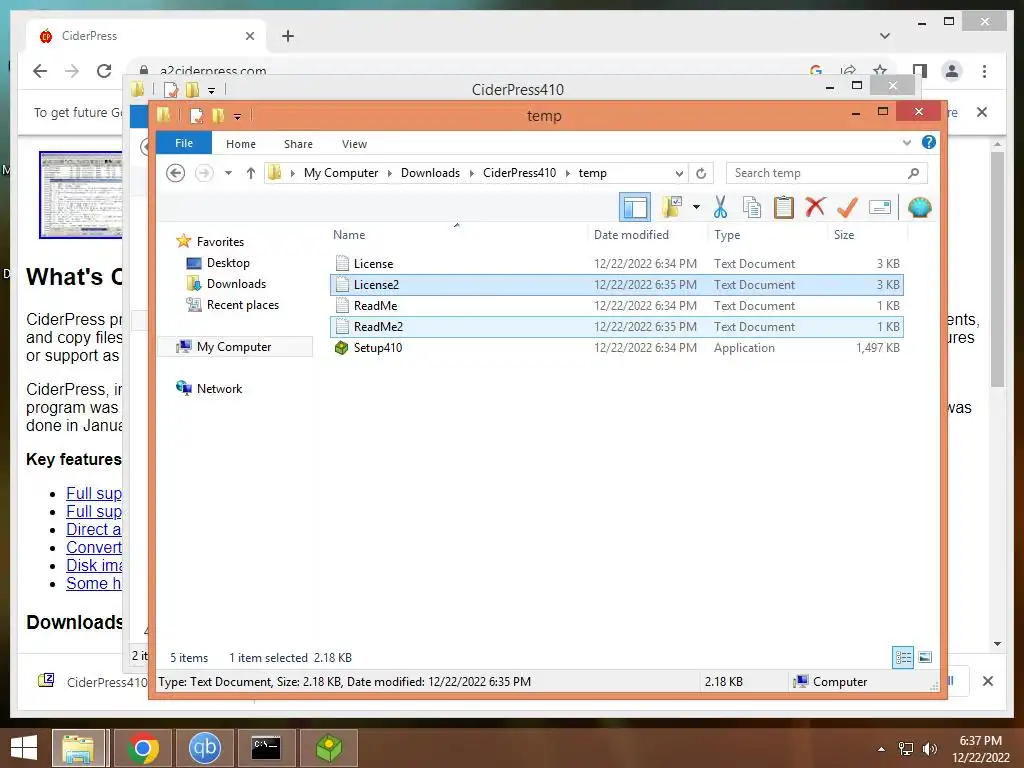Viewport: 1024px width, 768px height.
Task: Click Chrome back arrow button
Action: coord(40,71)
